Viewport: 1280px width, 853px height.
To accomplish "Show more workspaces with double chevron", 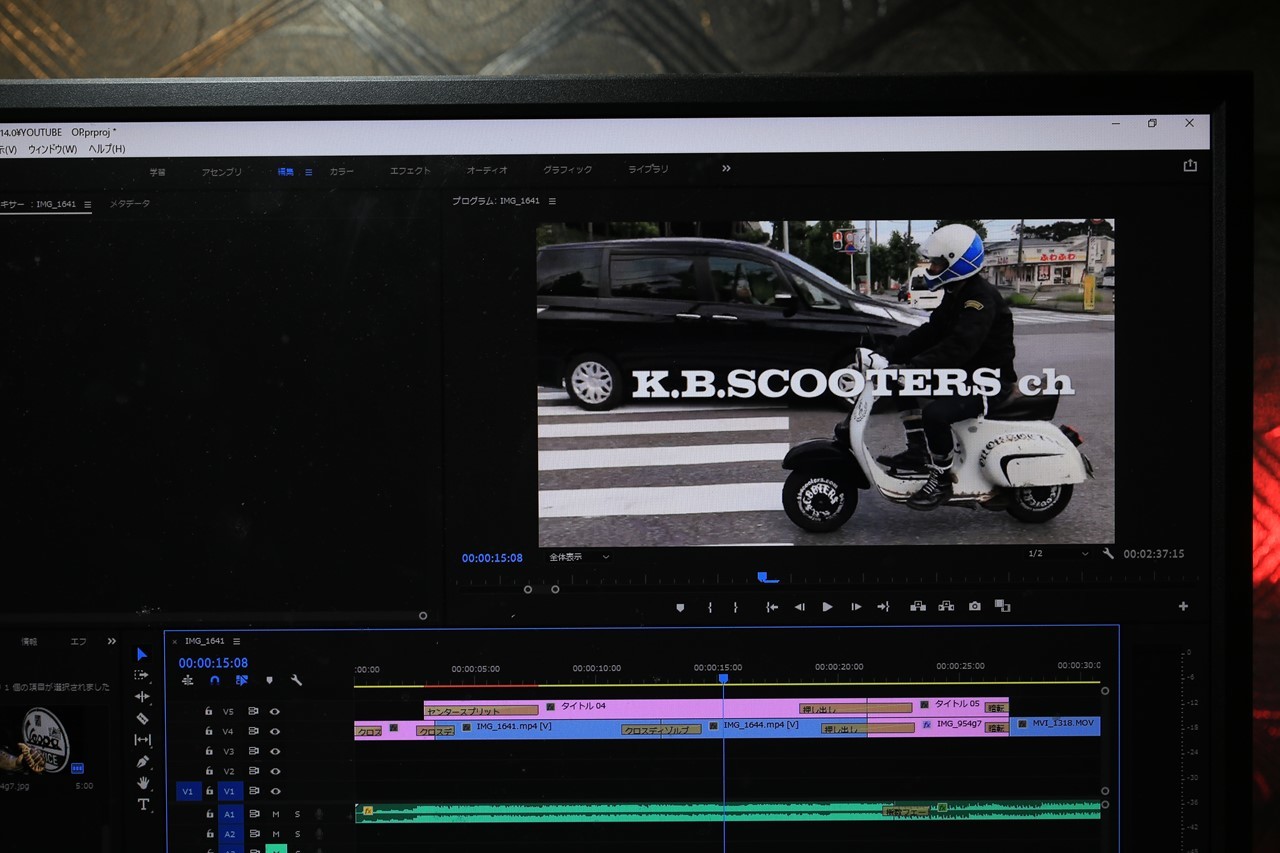I will [726, 168].
